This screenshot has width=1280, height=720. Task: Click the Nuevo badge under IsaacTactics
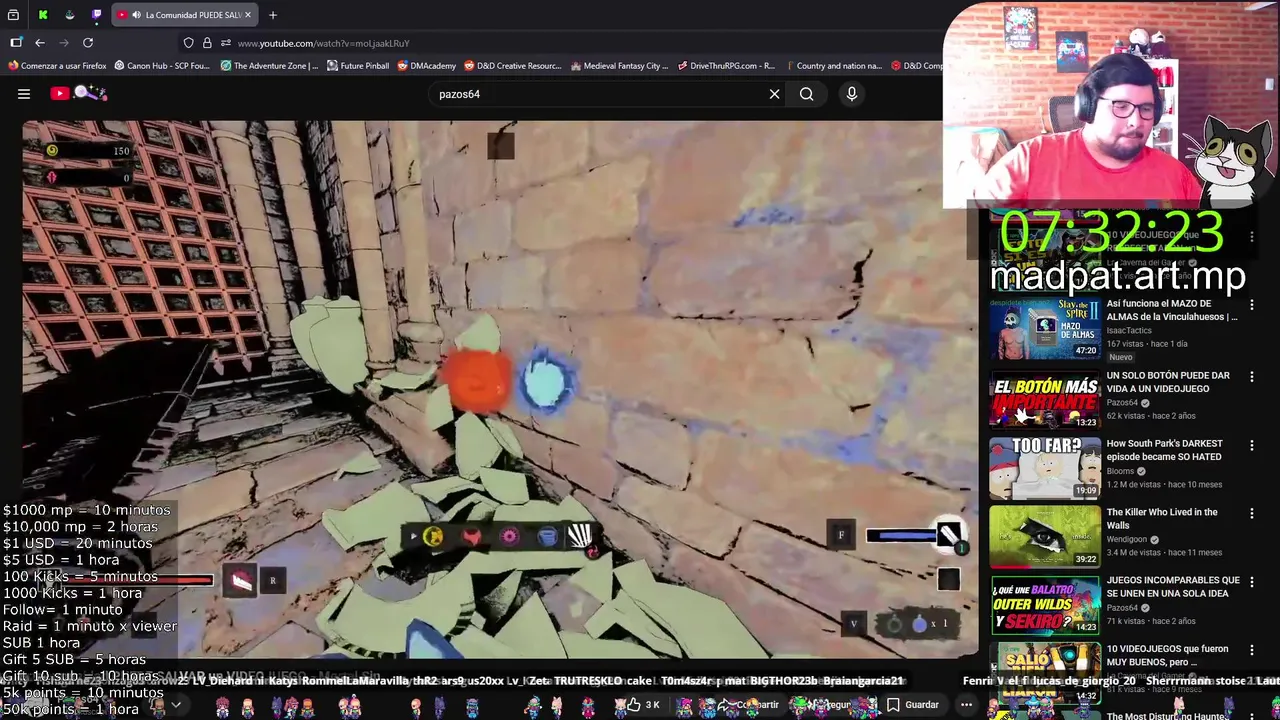pos(1121,357)
